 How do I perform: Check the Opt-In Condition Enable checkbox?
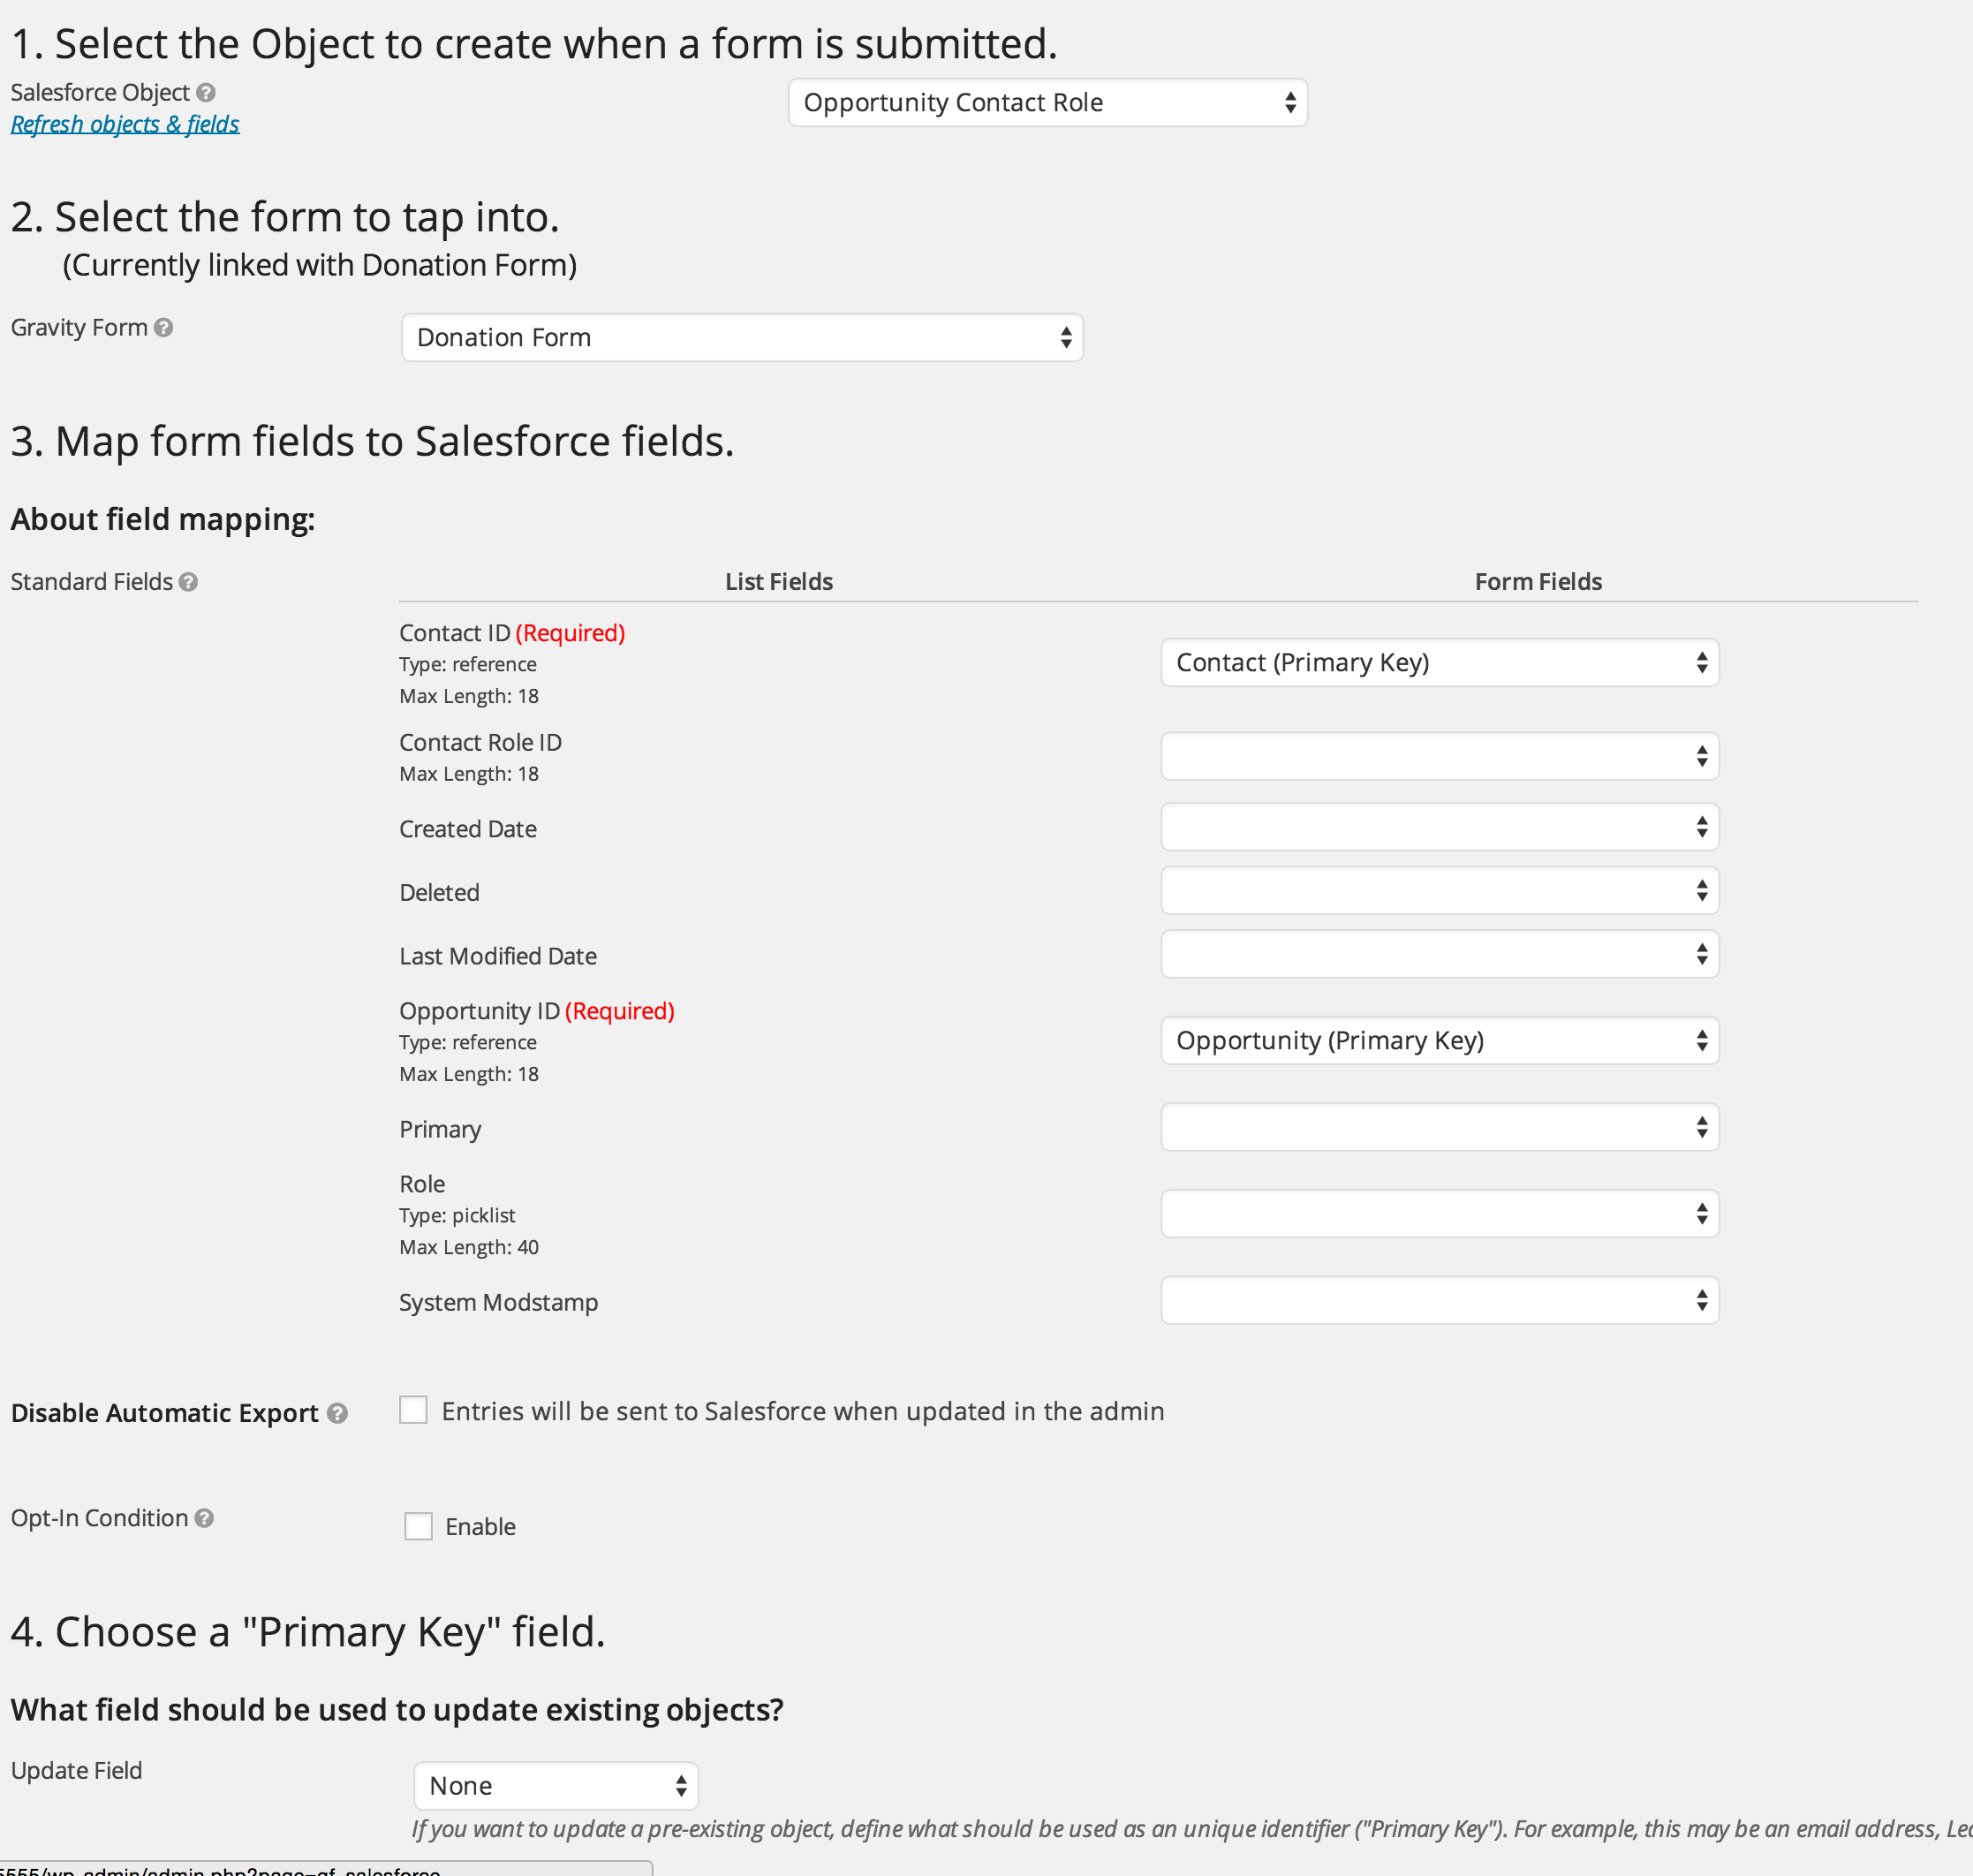[x=418, y=1526]
